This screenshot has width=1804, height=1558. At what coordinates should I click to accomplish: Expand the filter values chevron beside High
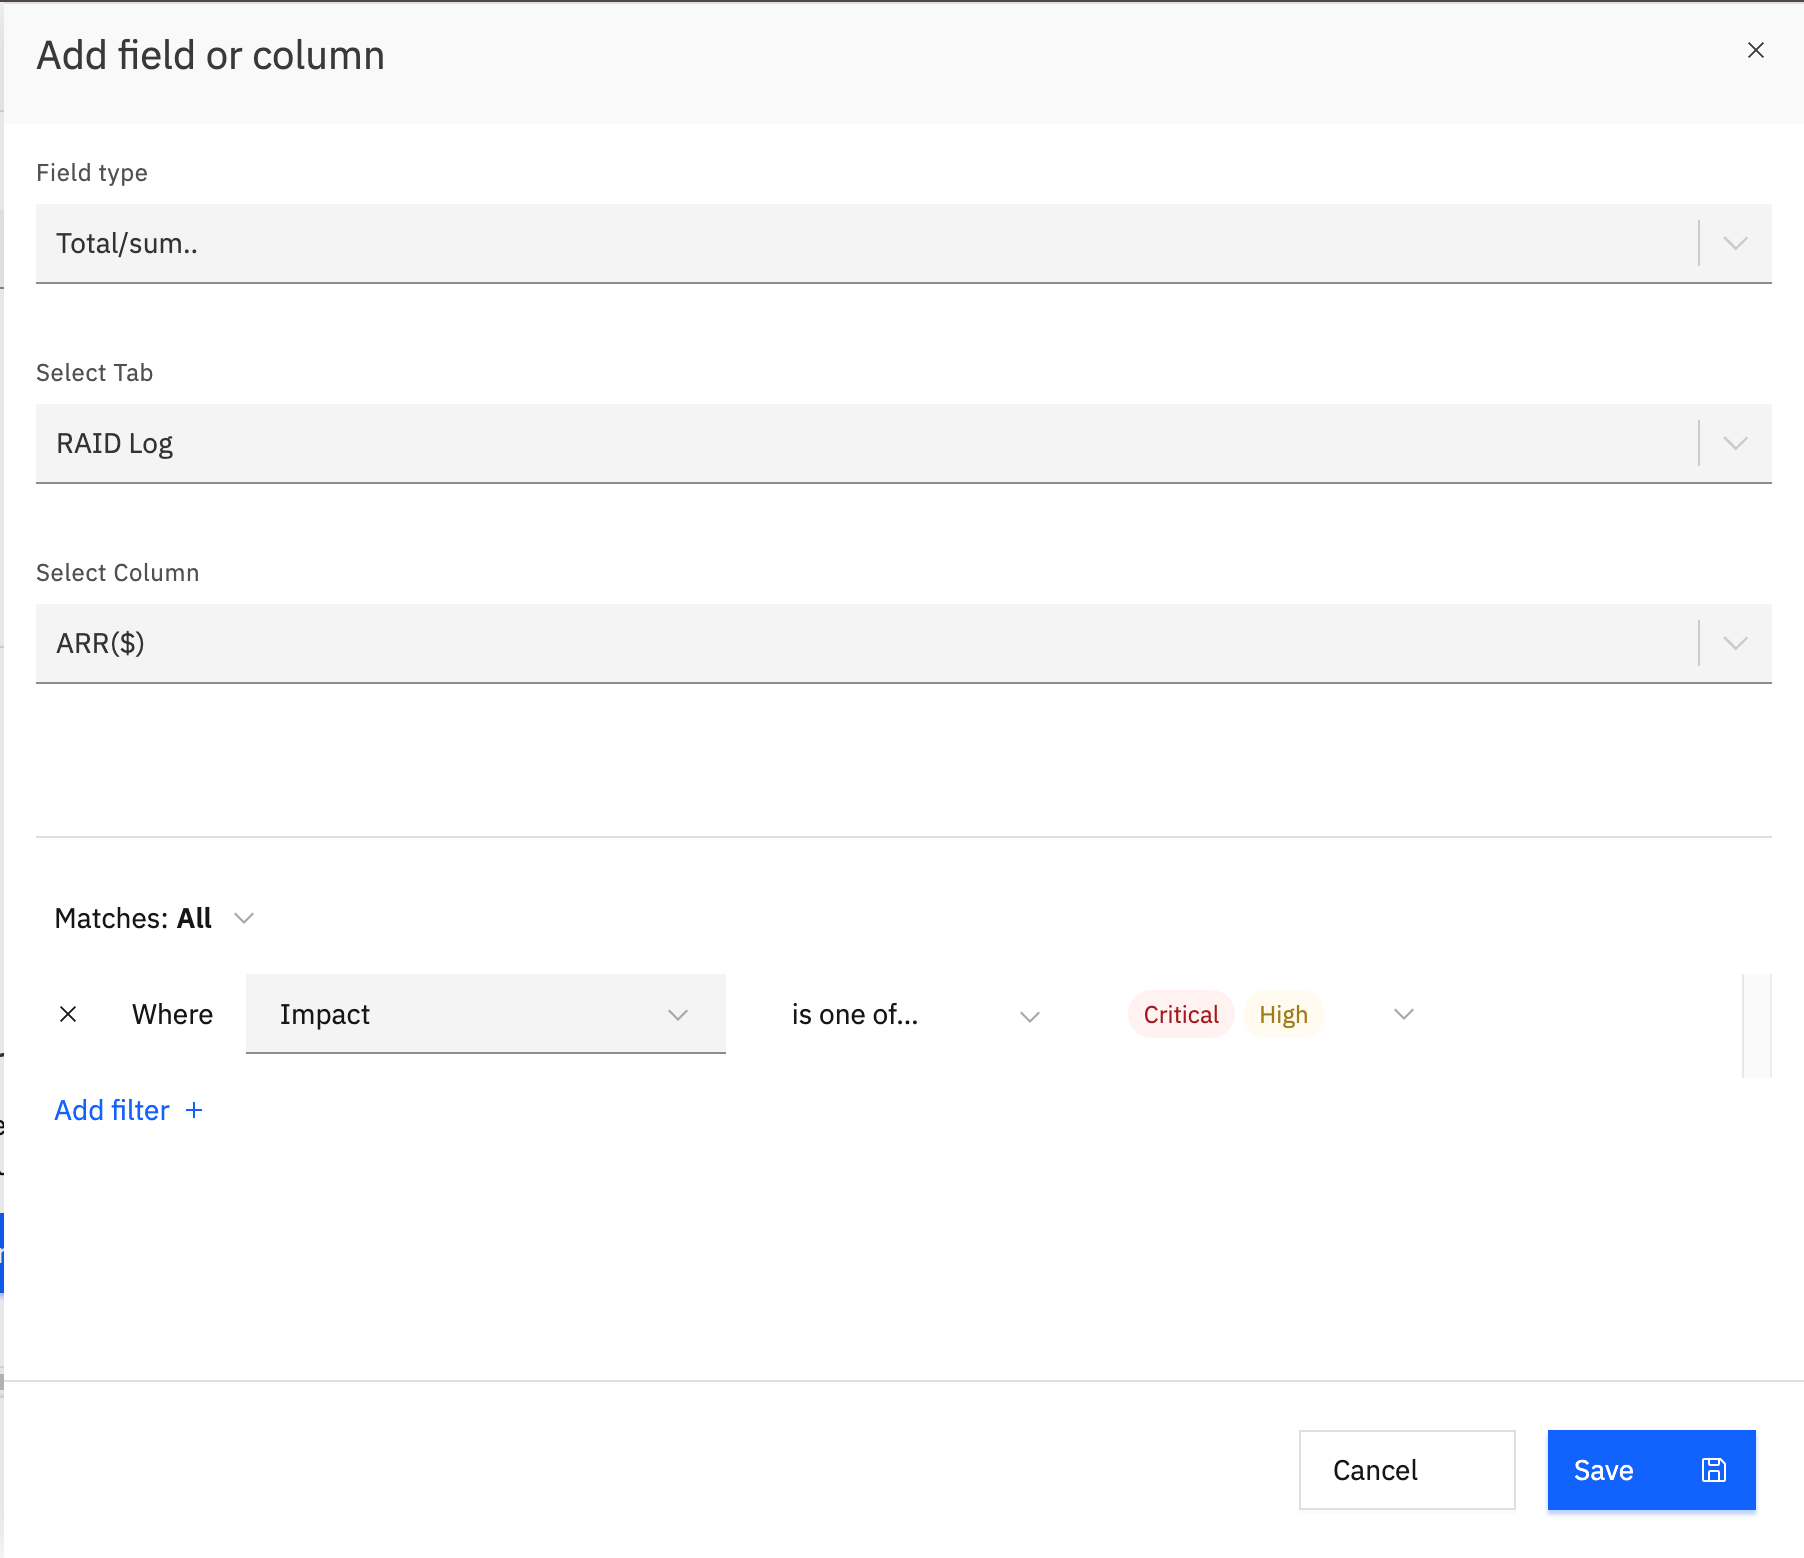1404,1014
